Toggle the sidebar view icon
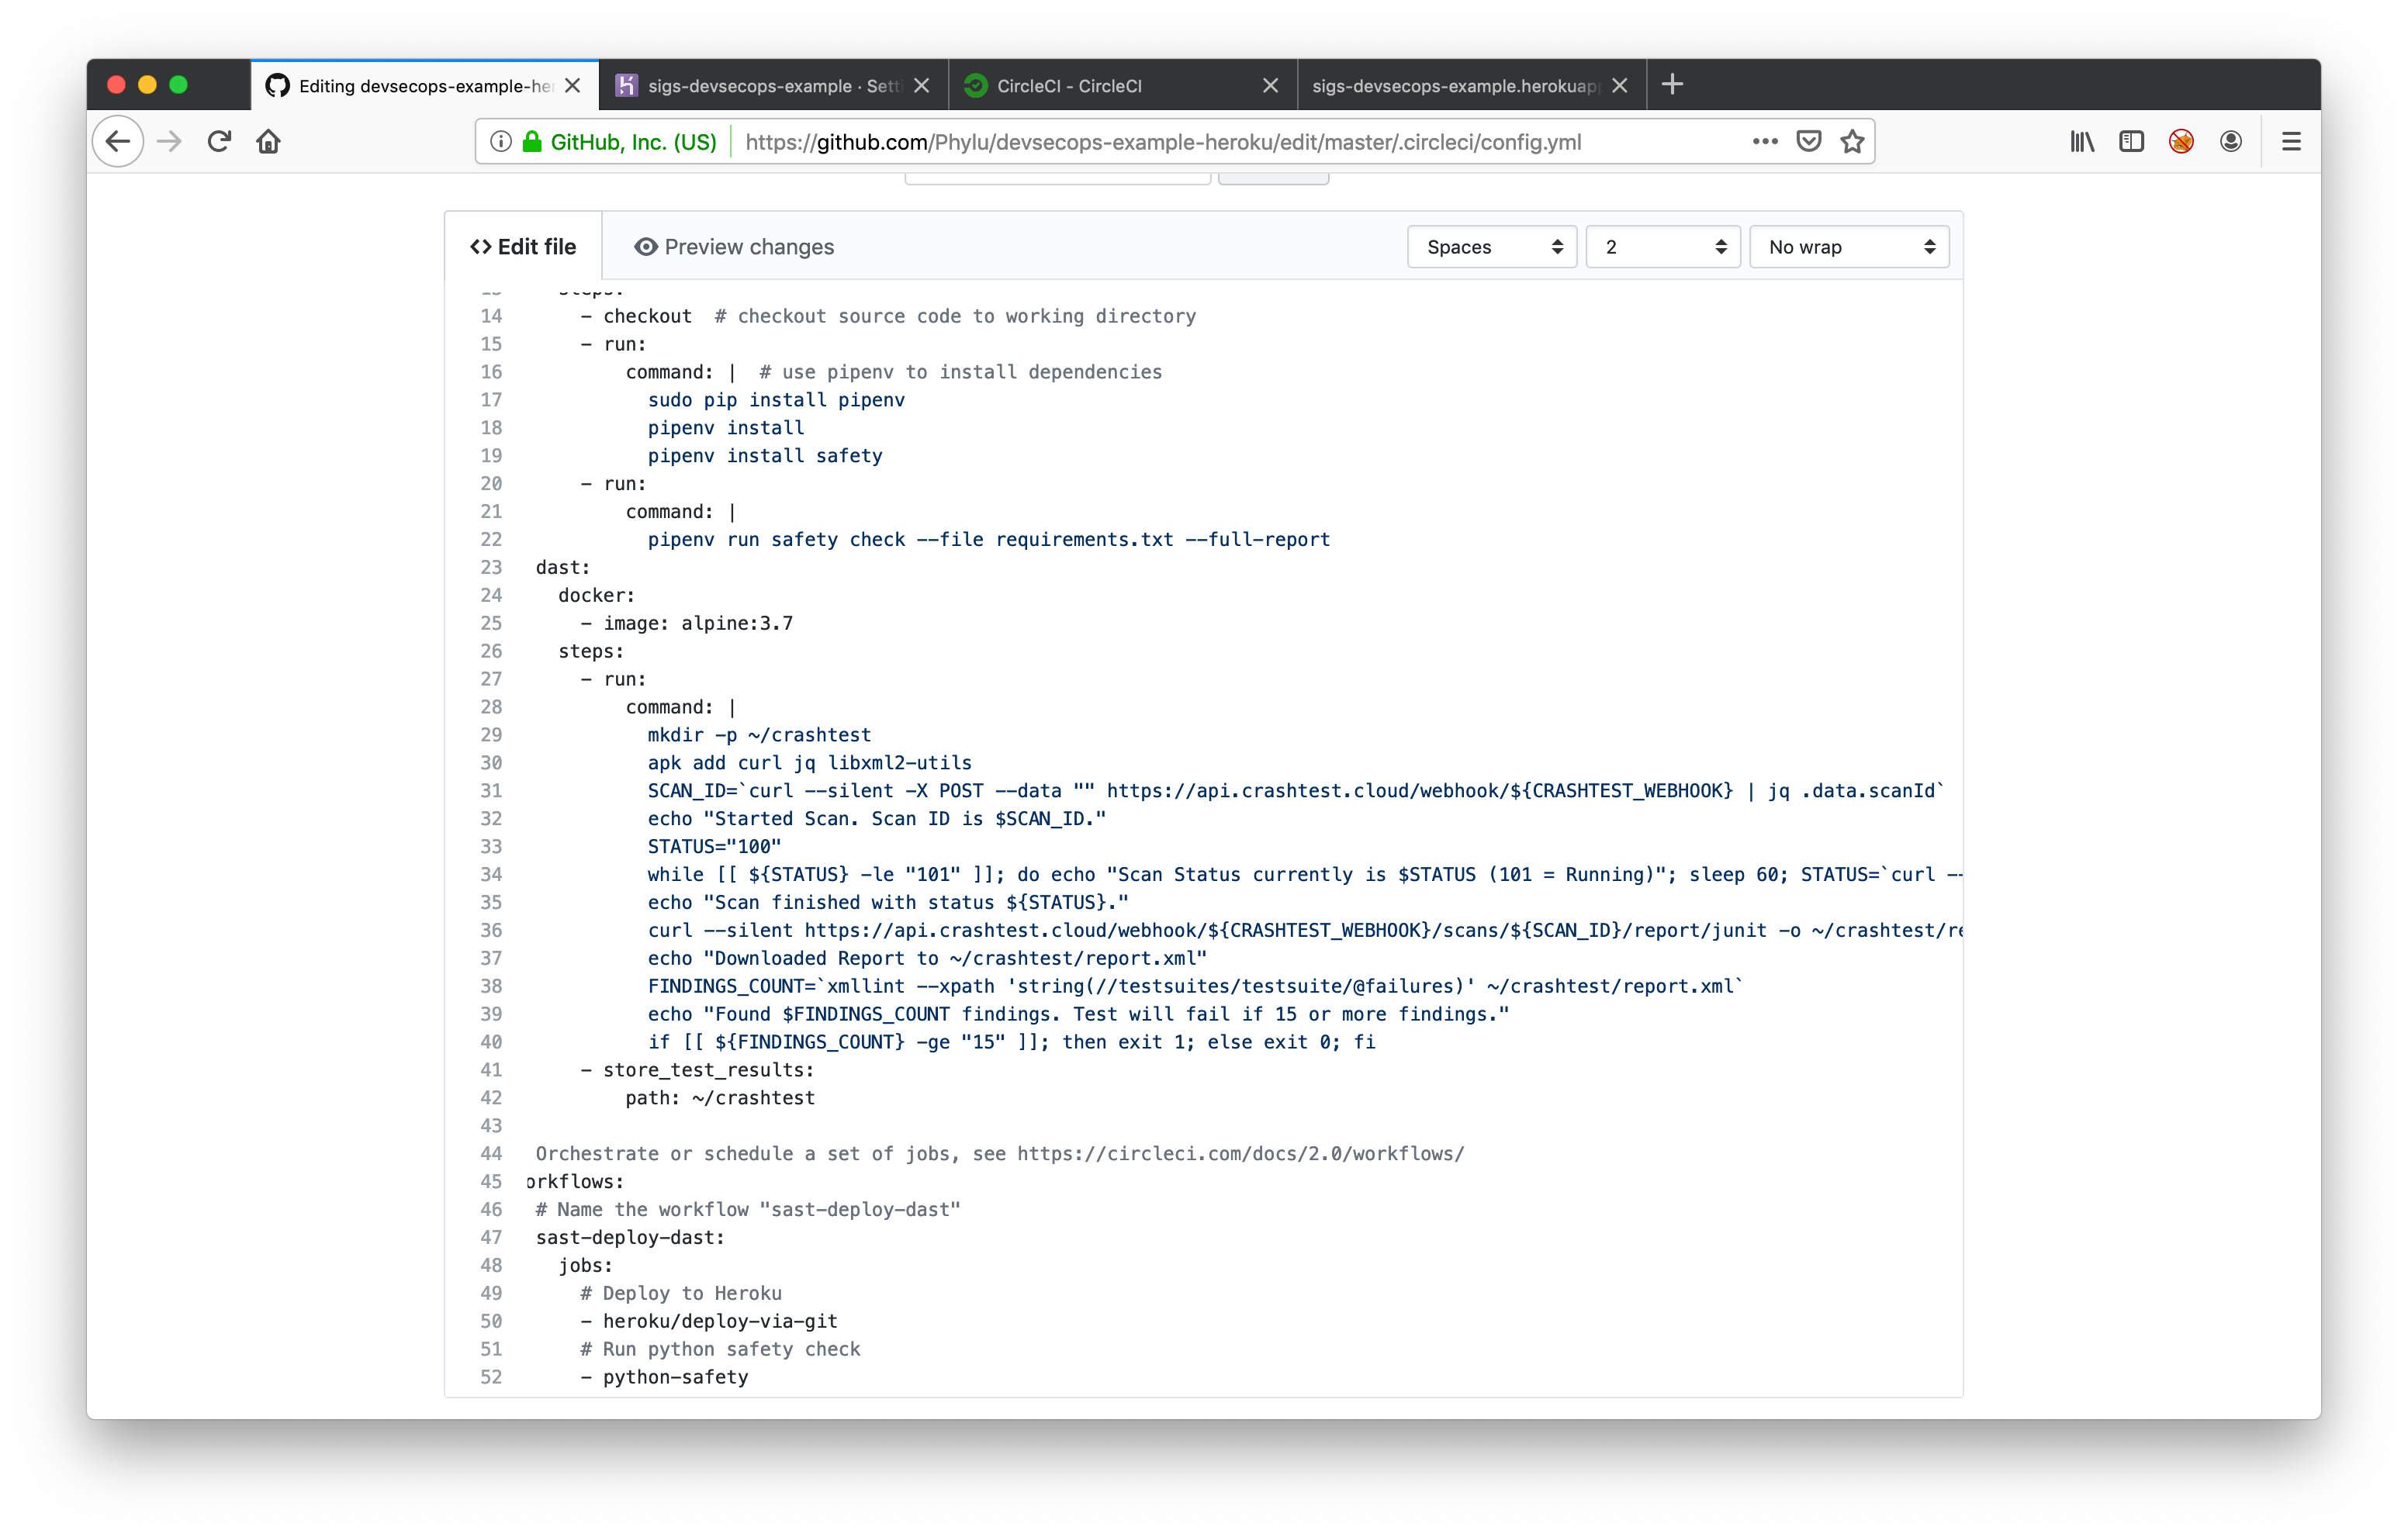This screenshot has height=1534, width=2408. [2131, 142]
